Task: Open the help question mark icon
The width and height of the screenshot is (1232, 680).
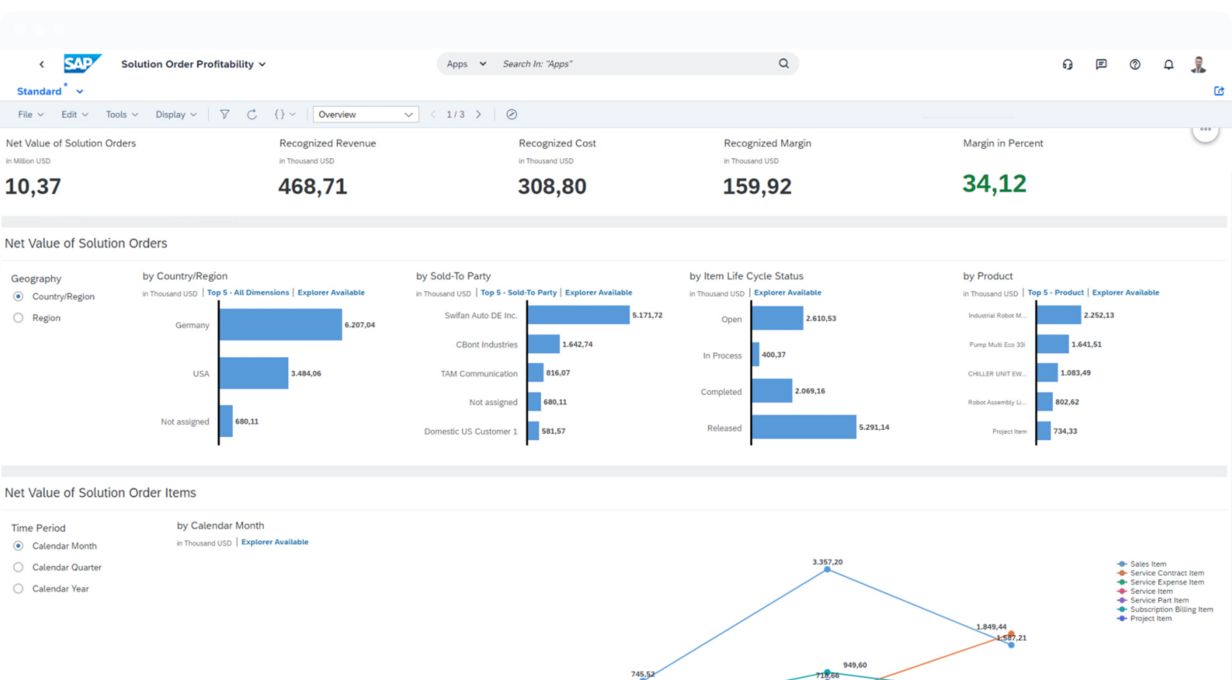Action: [1135, 65]
